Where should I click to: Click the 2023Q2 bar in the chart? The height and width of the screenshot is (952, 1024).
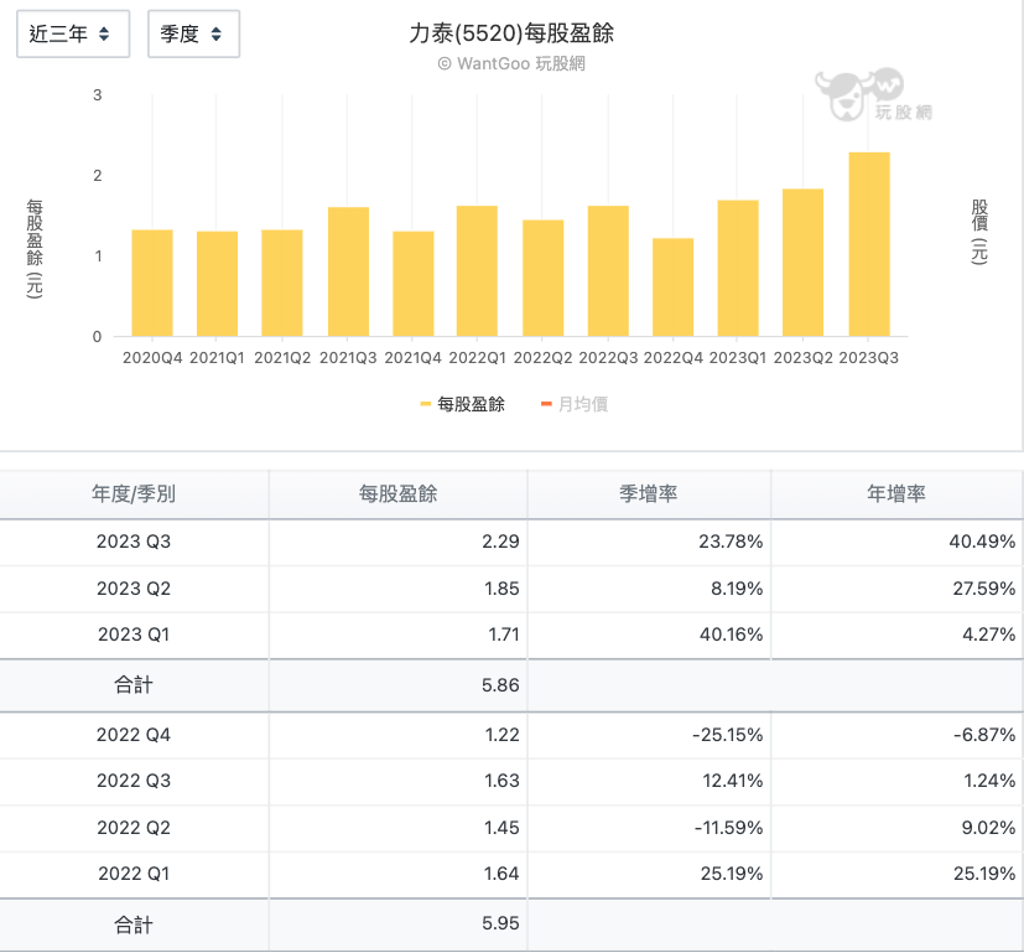803,262
